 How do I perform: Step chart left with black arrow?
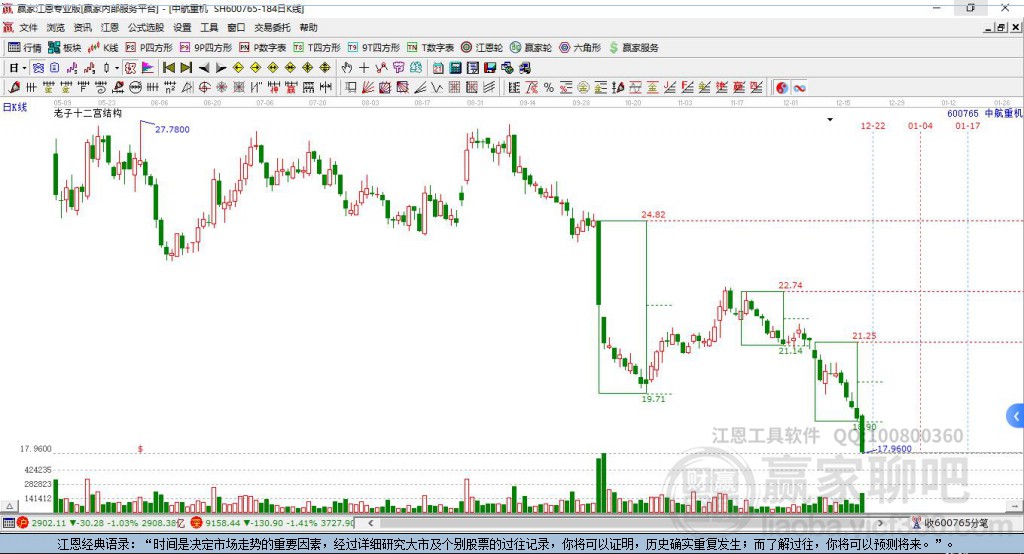pos(204,68)
